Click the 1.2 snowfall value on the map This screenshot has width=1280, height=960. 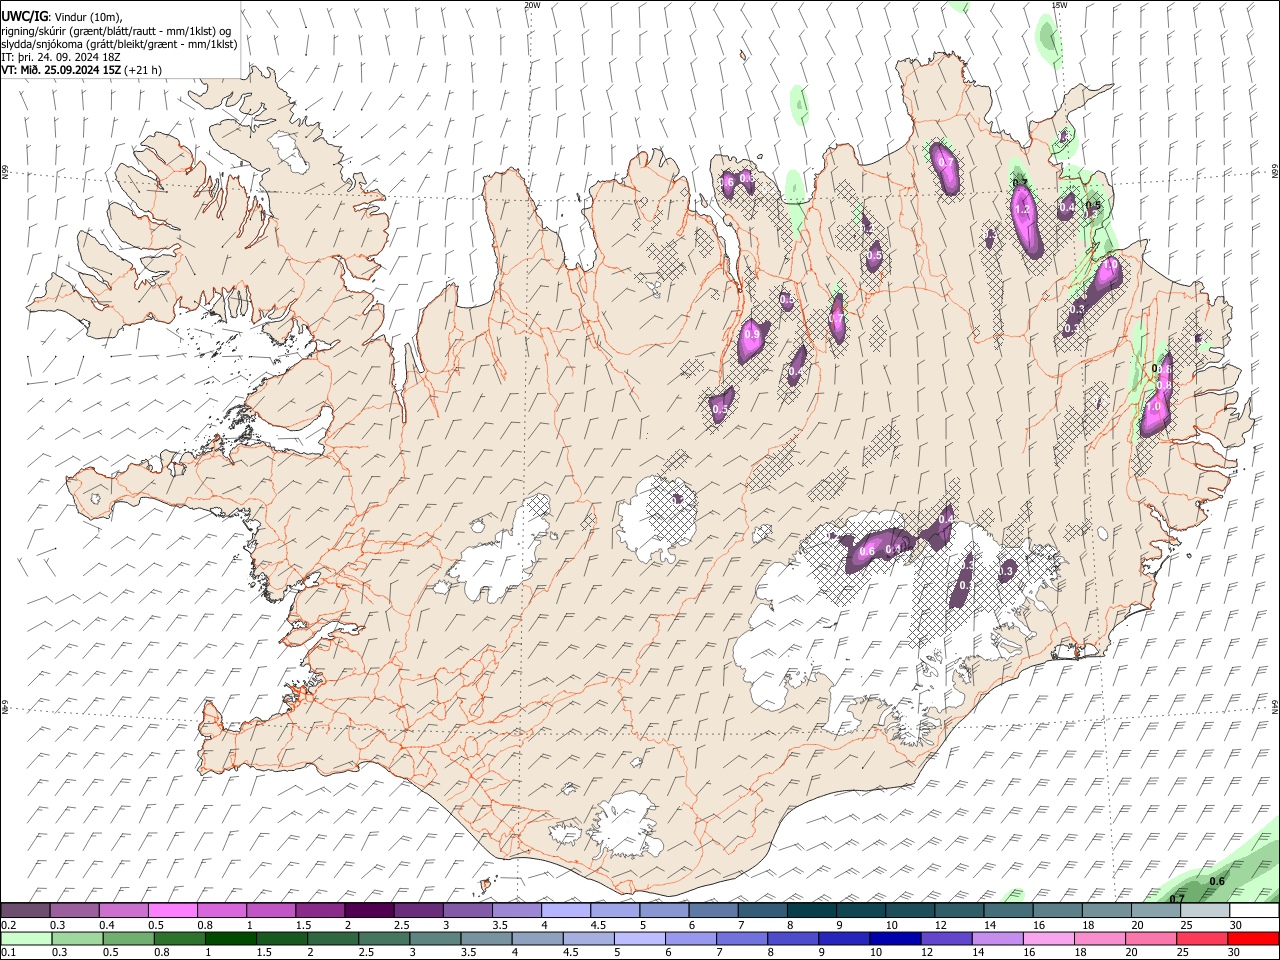1021,210
